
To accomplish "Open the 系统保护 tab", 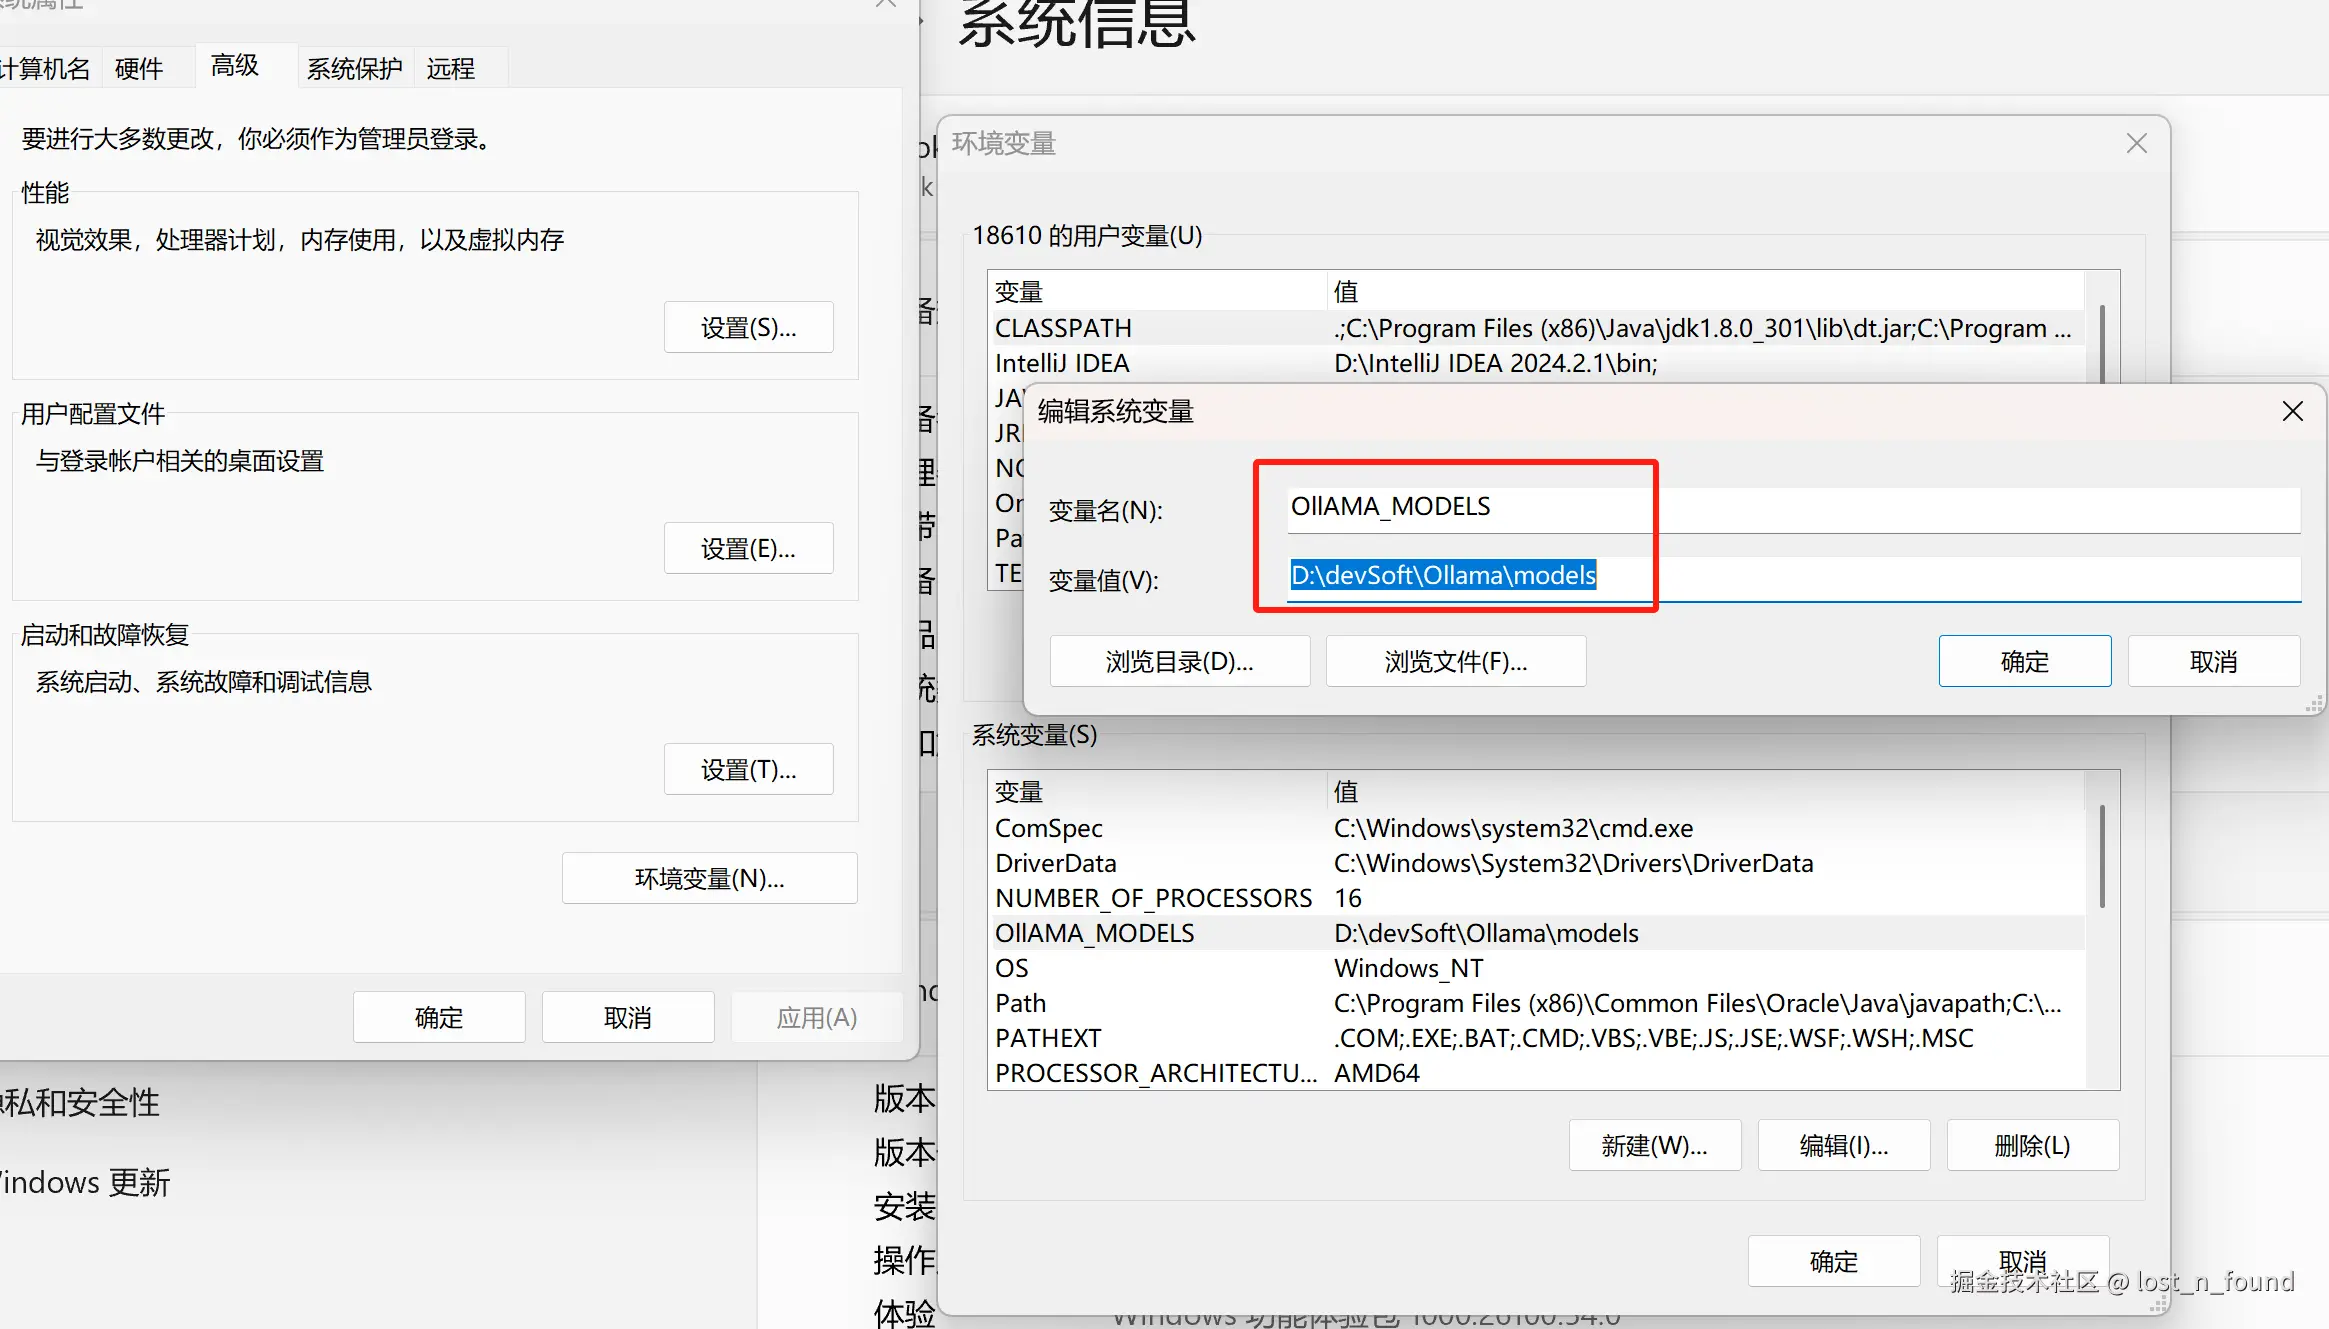I will click(354, 69).
